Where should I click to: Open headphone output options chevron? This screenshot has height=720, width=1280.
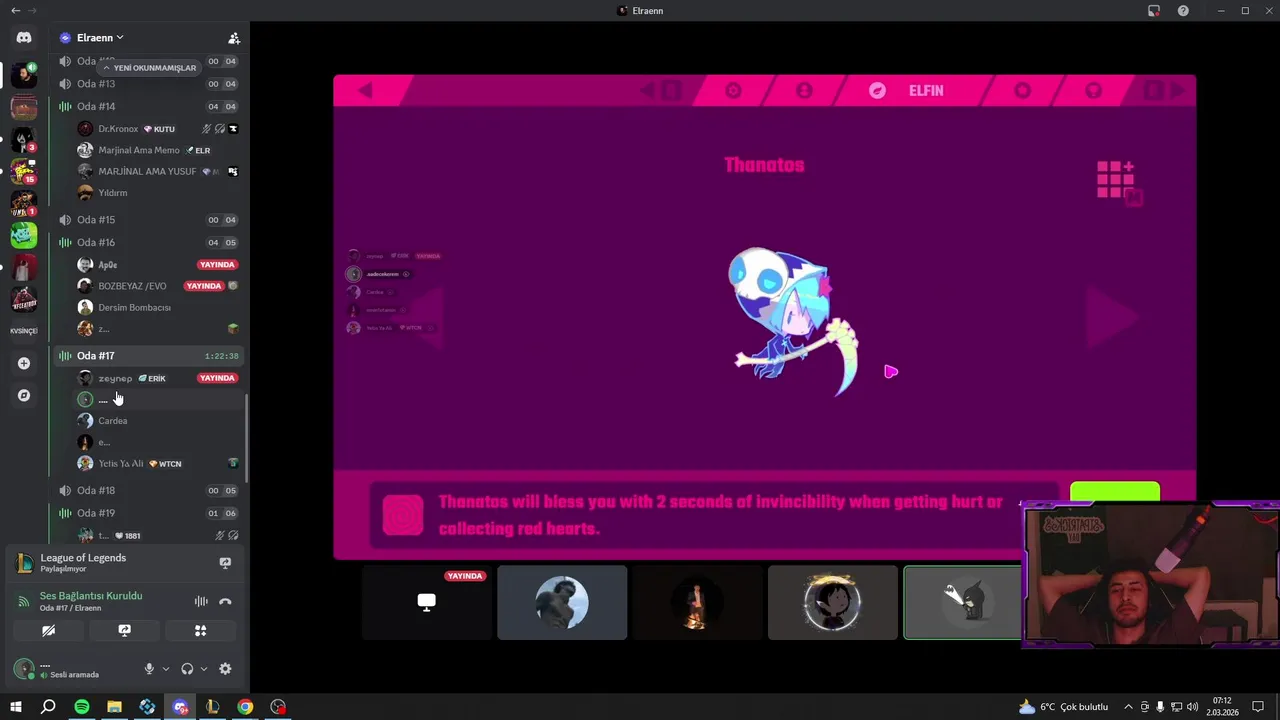[x=204, y=669]
